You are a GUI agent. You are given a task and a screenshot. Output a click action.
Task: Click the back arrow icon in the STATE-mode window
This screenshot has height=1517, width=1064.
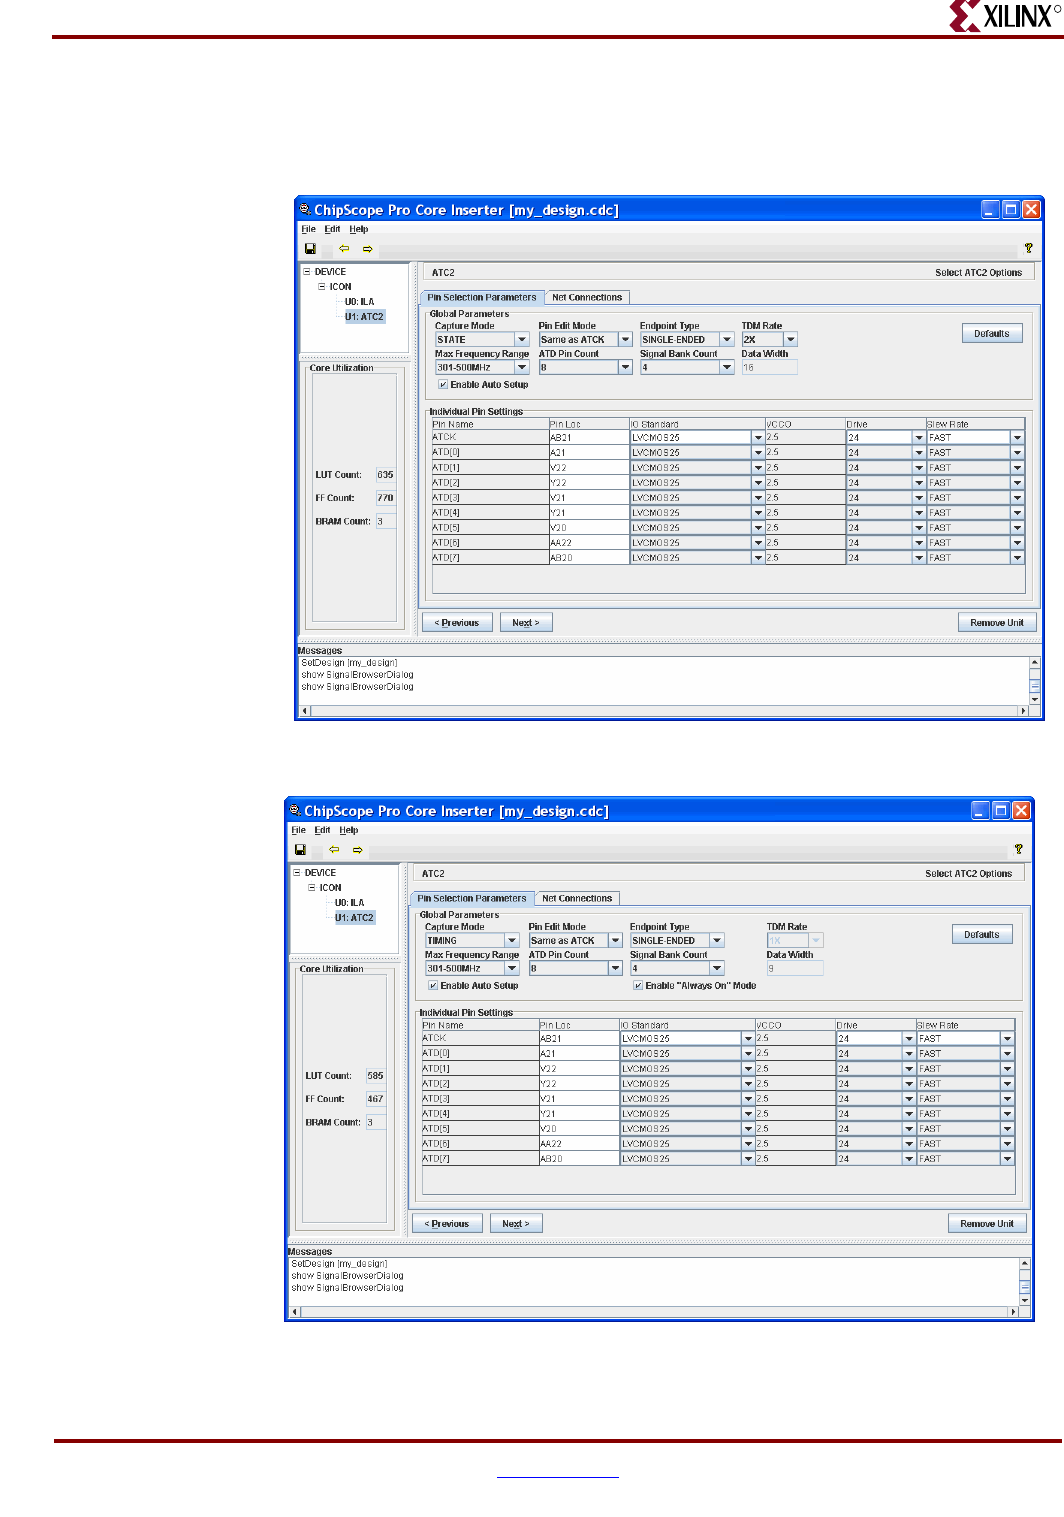(344, 249)
